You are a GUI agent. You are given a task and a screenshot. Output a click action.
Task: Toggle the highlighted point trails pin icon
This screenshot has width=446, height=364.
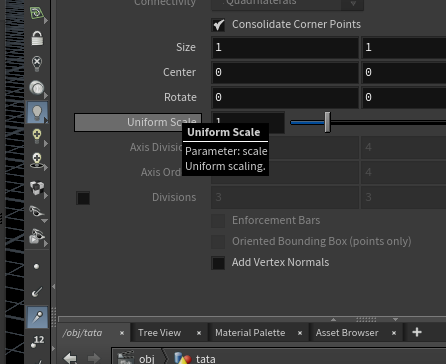coord(37,317)
